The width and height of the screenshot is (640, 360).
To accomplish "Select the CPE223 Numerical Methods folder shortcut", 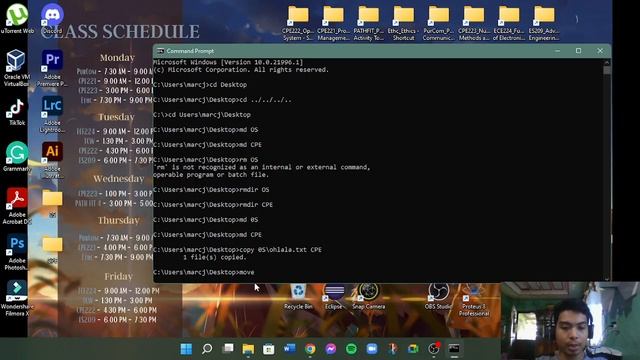I will pyautogui.click(x=474, y=23).
